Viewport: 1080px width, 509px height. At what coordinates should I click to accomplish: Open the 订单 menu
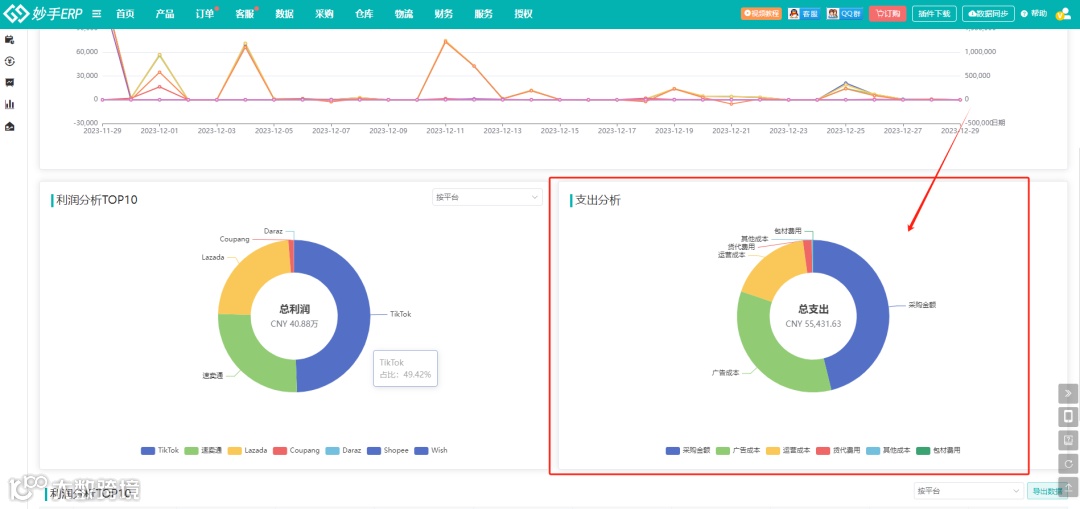(205, 14)
